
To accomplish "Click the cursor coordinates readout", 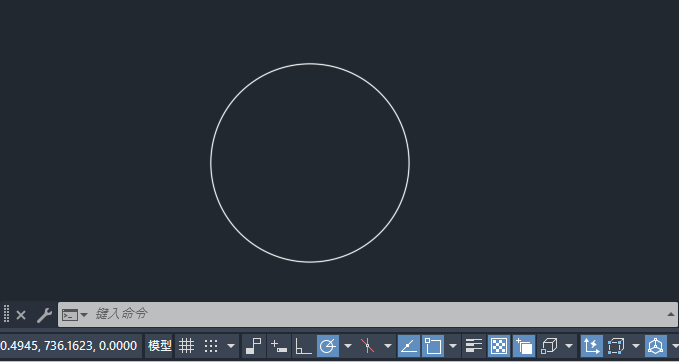I will [x=69, y=346].
